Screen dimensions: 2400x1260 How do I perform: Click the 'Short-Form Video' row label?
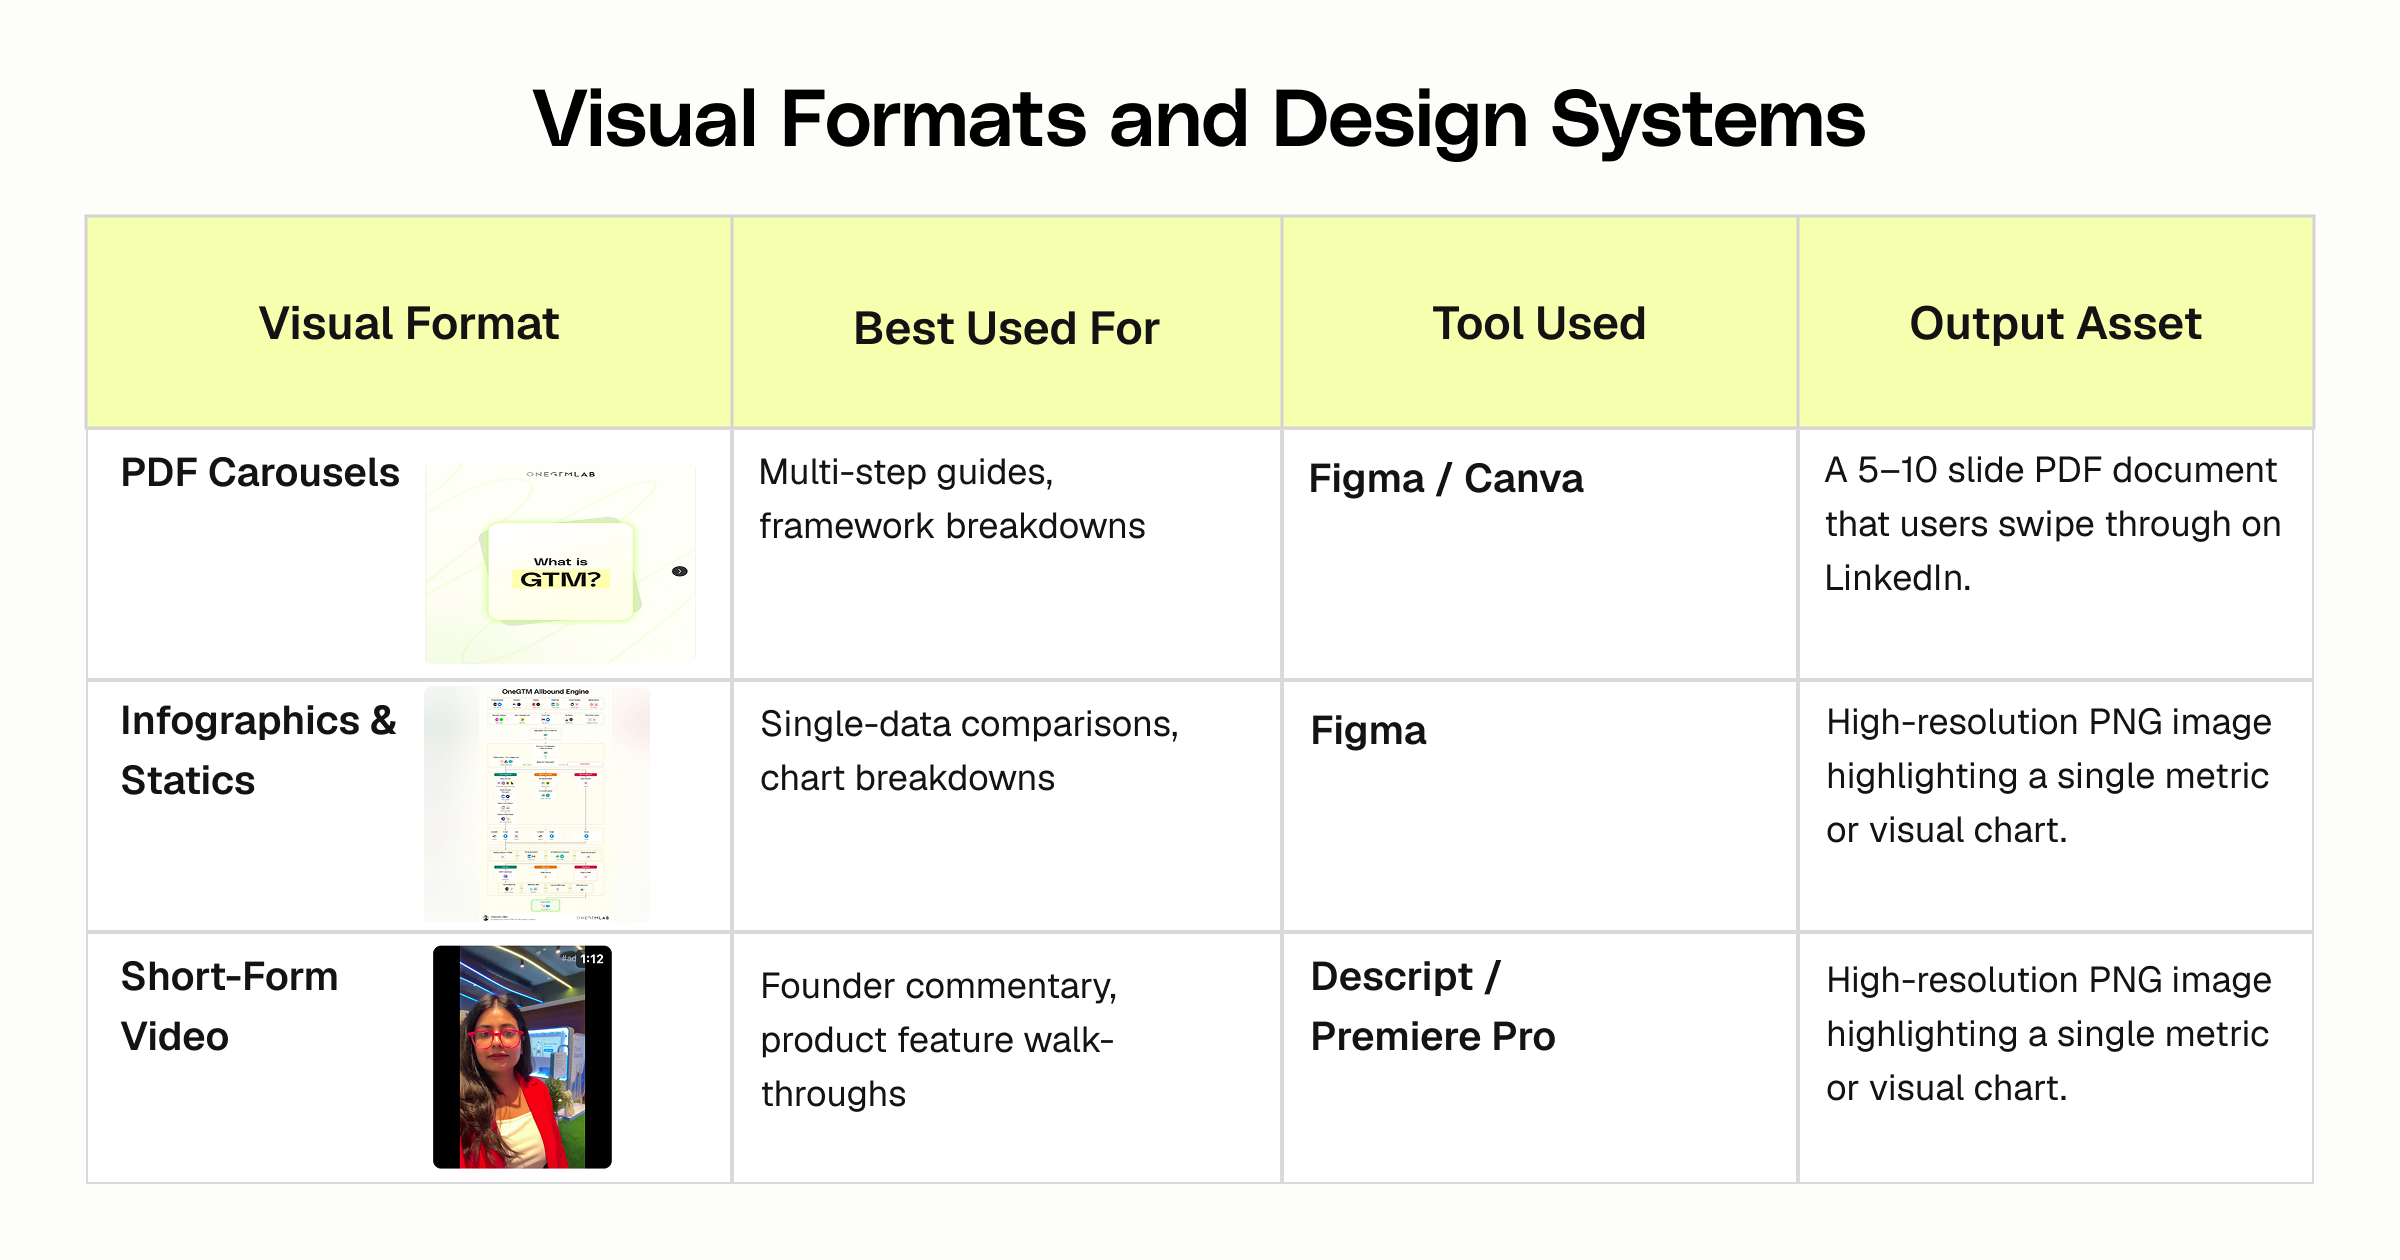pos(229,1006)
